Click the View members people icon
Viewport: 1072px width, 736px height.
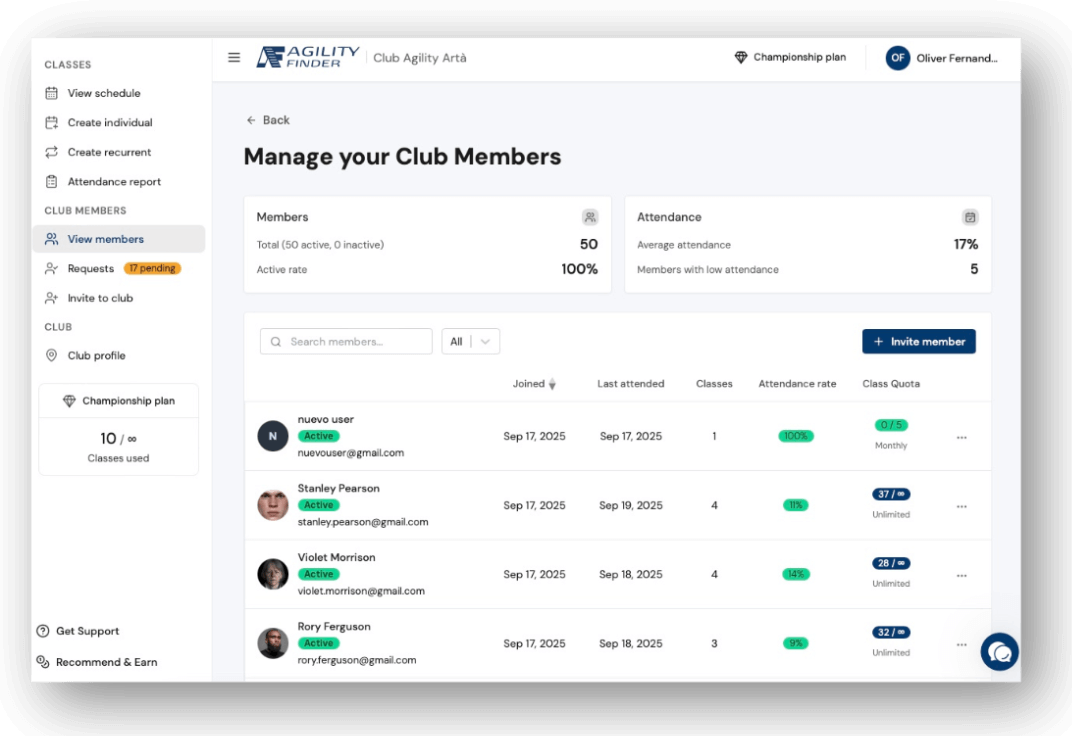[51, 239]
